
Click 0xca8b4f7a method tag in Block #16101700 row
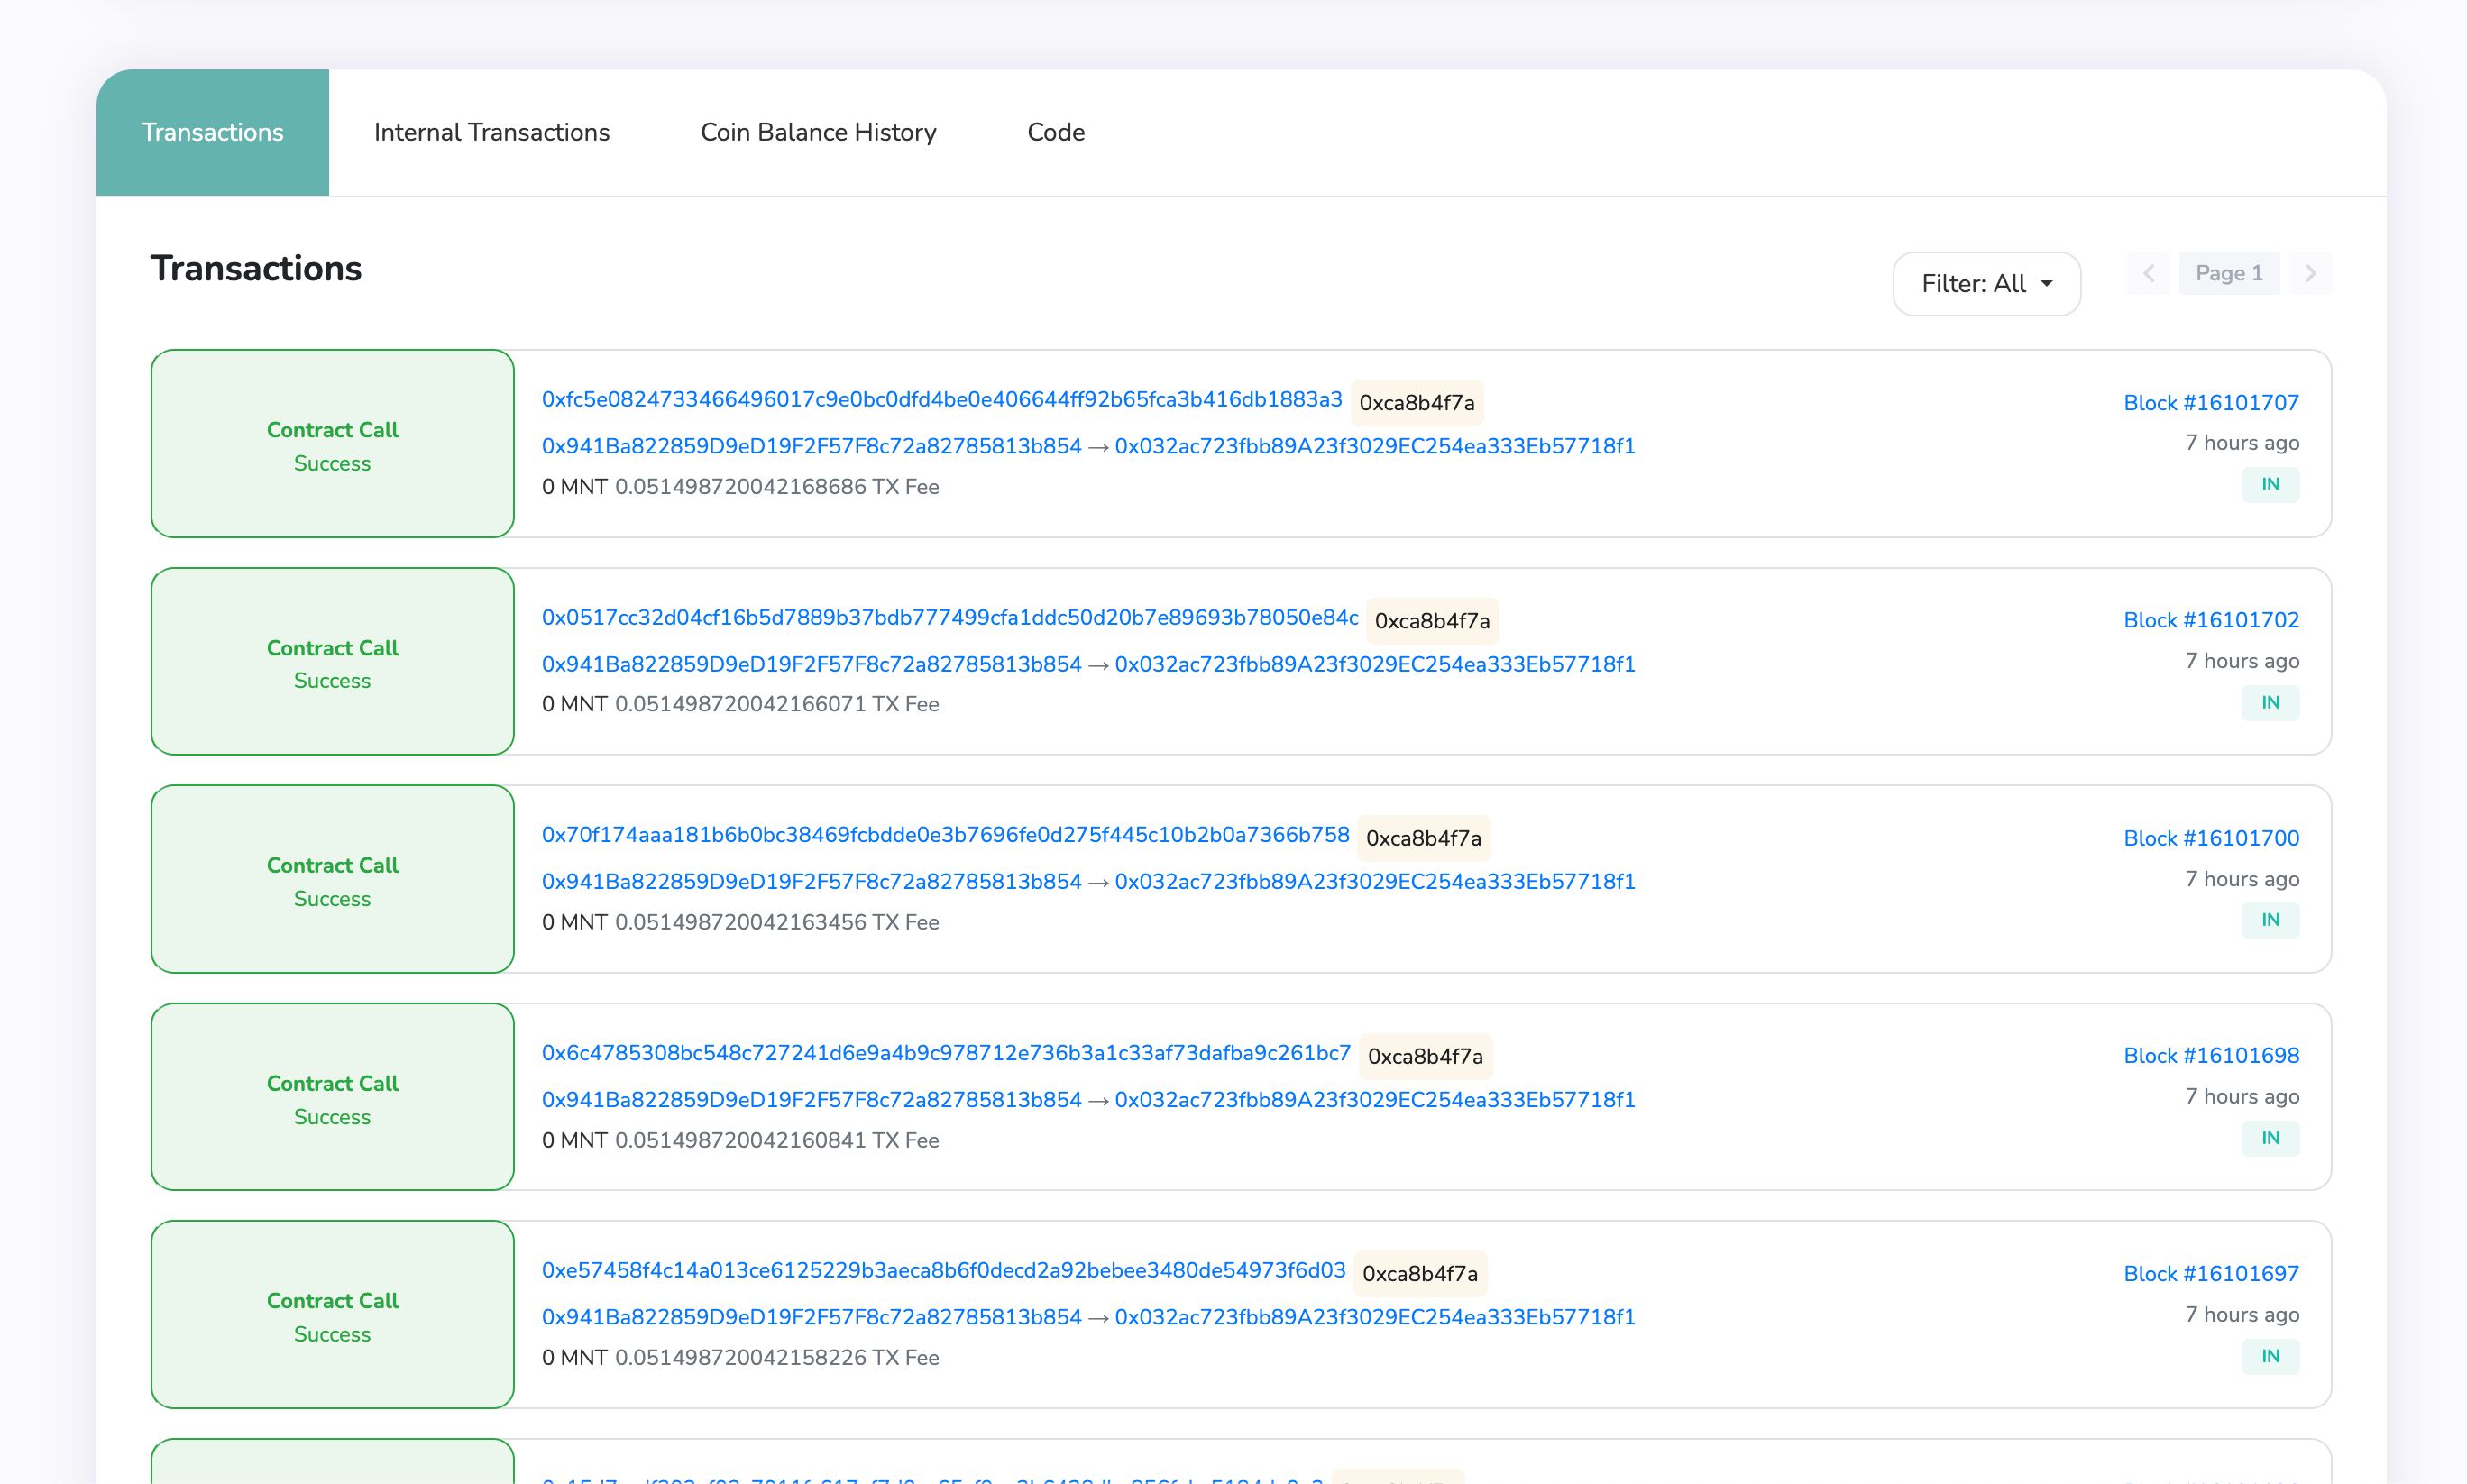click(x=1424, y=838)
